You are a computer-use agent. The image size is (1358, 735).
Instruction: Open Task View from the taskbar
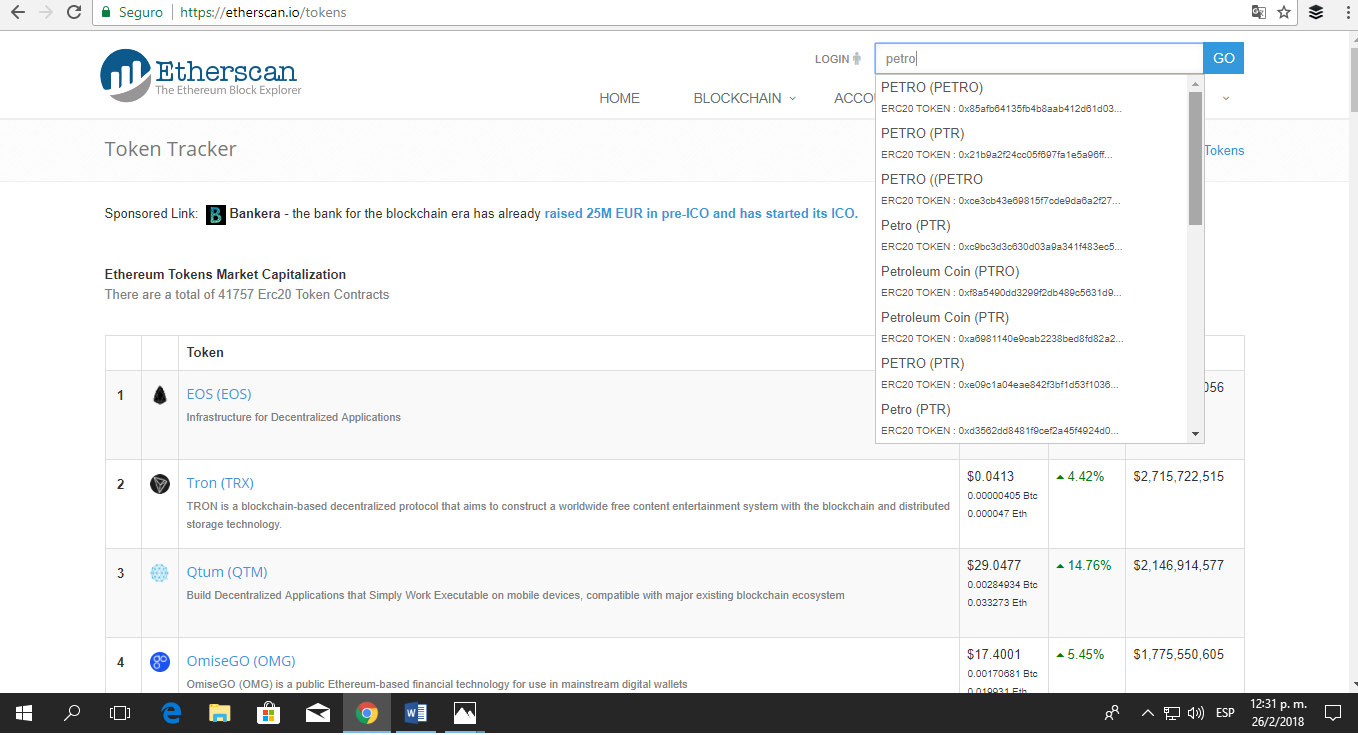click(x=120, y=713)
